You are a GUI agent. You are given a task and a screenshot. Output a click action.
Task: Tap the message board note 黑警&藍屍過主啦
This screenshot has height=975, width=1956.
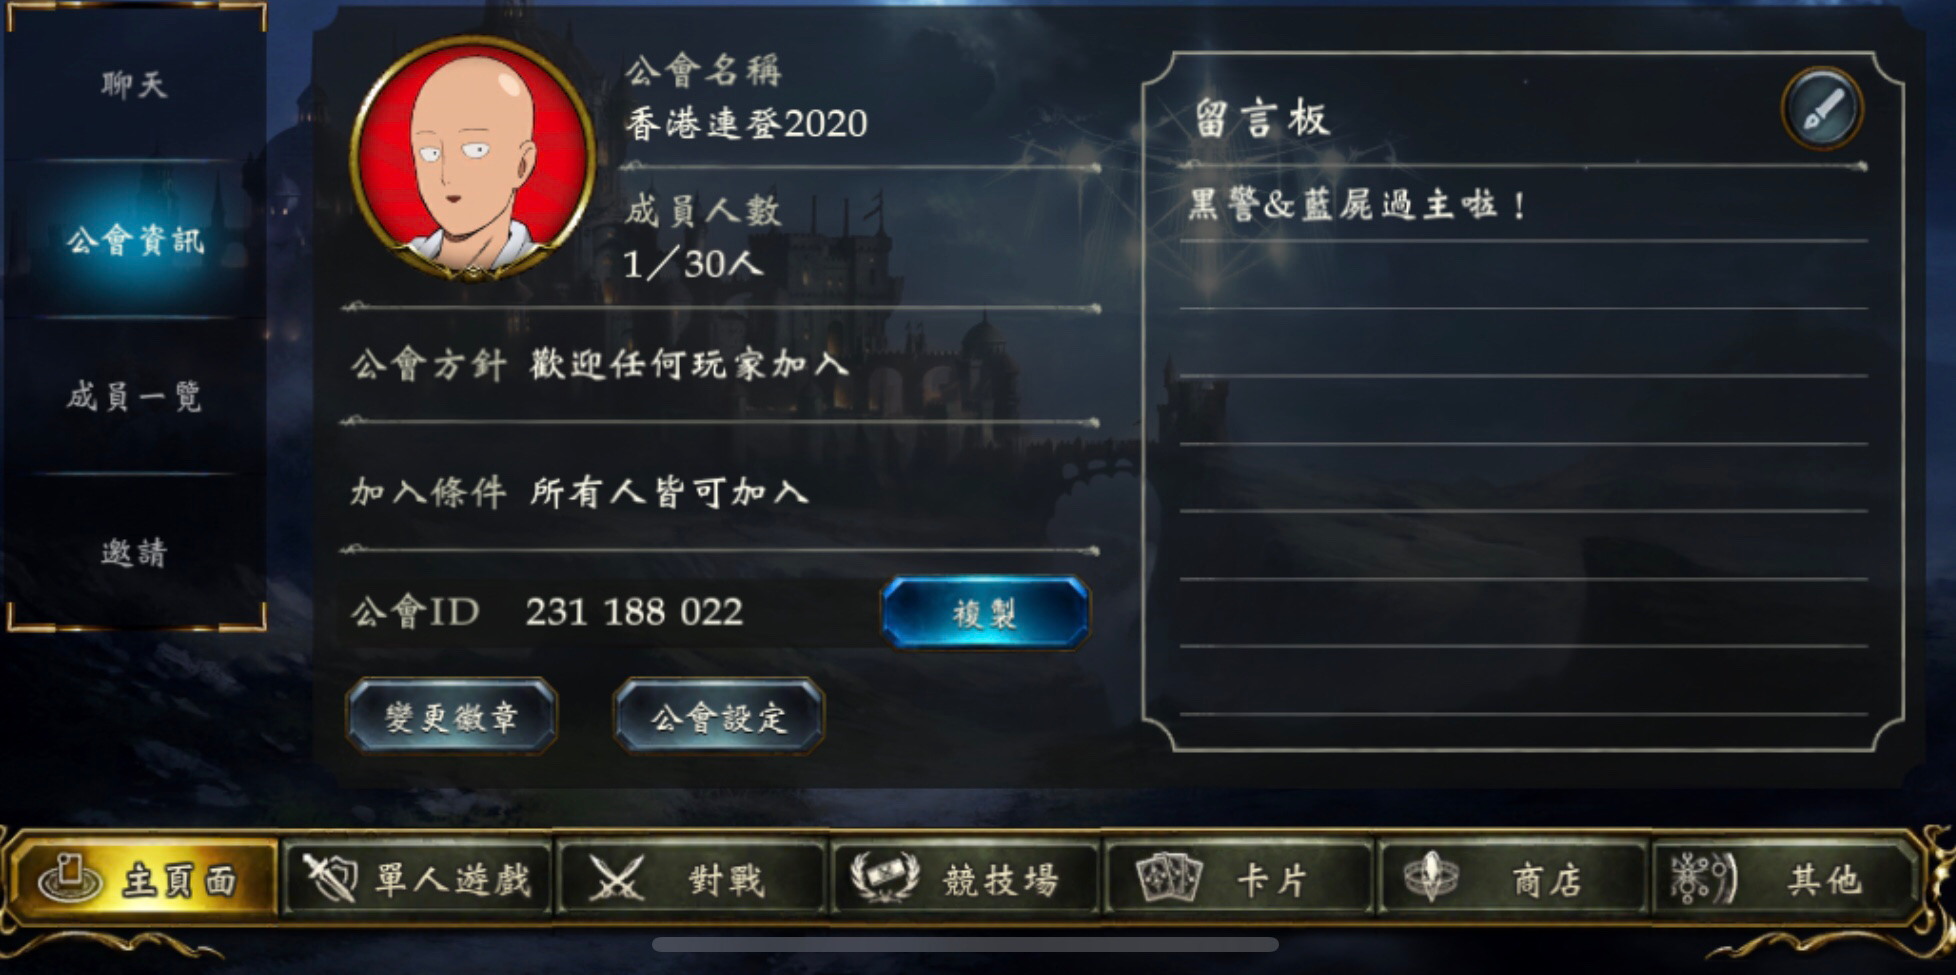pos(1356,205)
